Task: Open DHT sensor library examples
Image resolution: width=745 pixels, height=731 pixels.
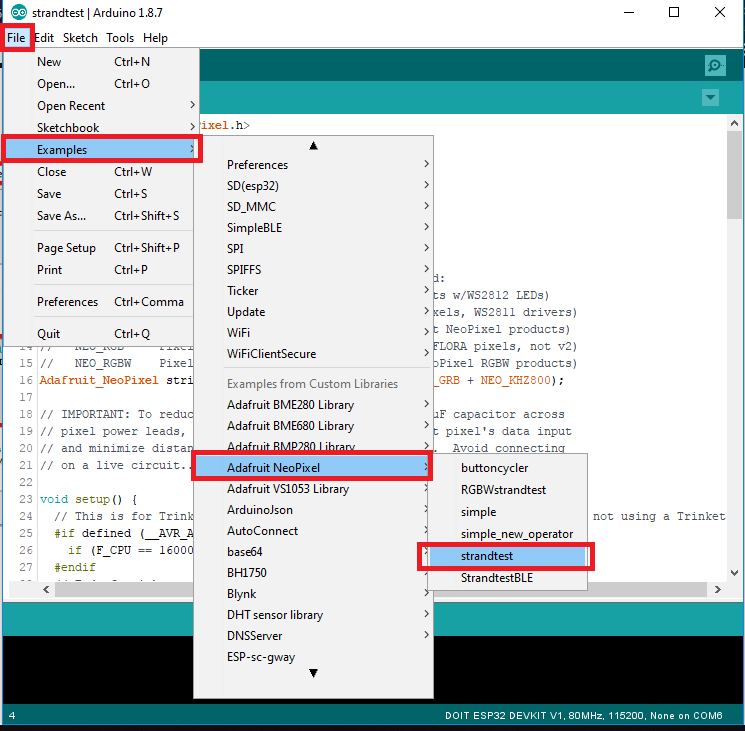Action: point(313,615)
